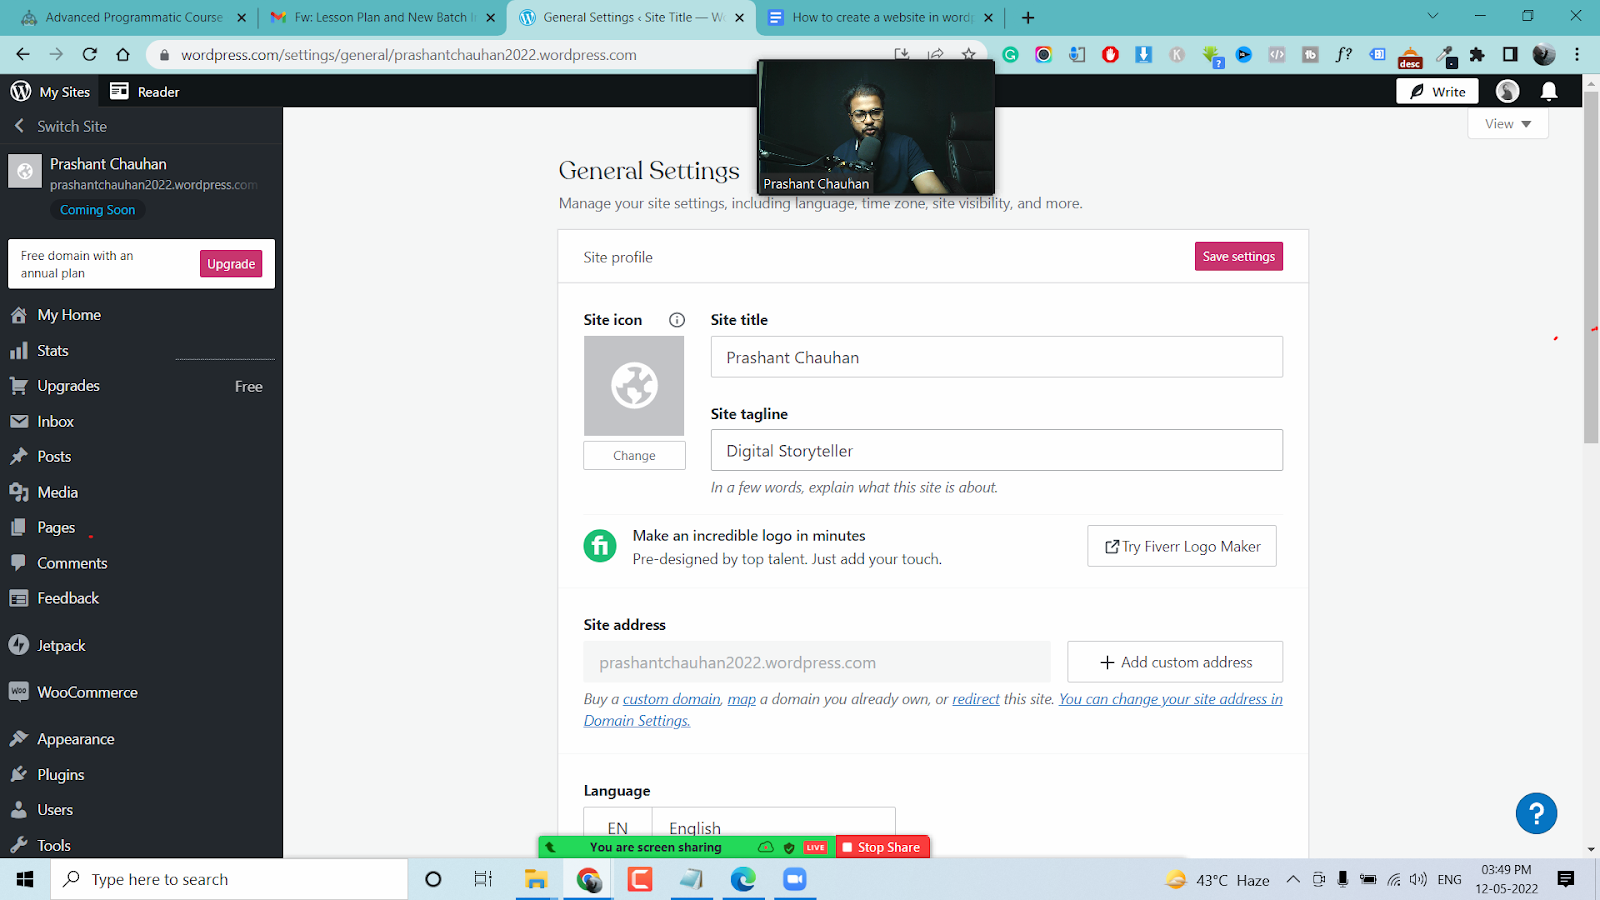
Task: Open the Reader from the masterbar
Action: coord(145,92)
